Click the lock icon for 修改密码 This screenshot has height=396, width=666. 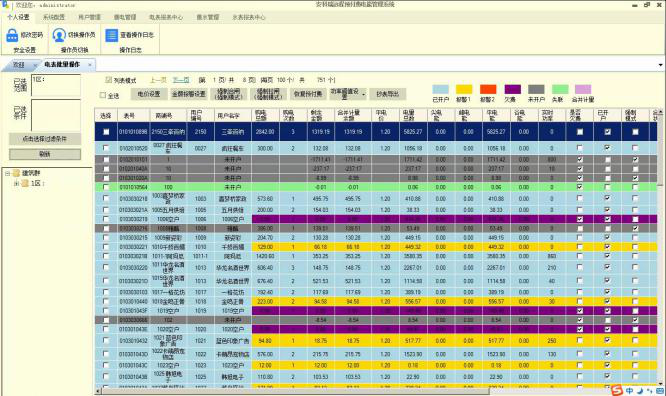click(12, 35)
